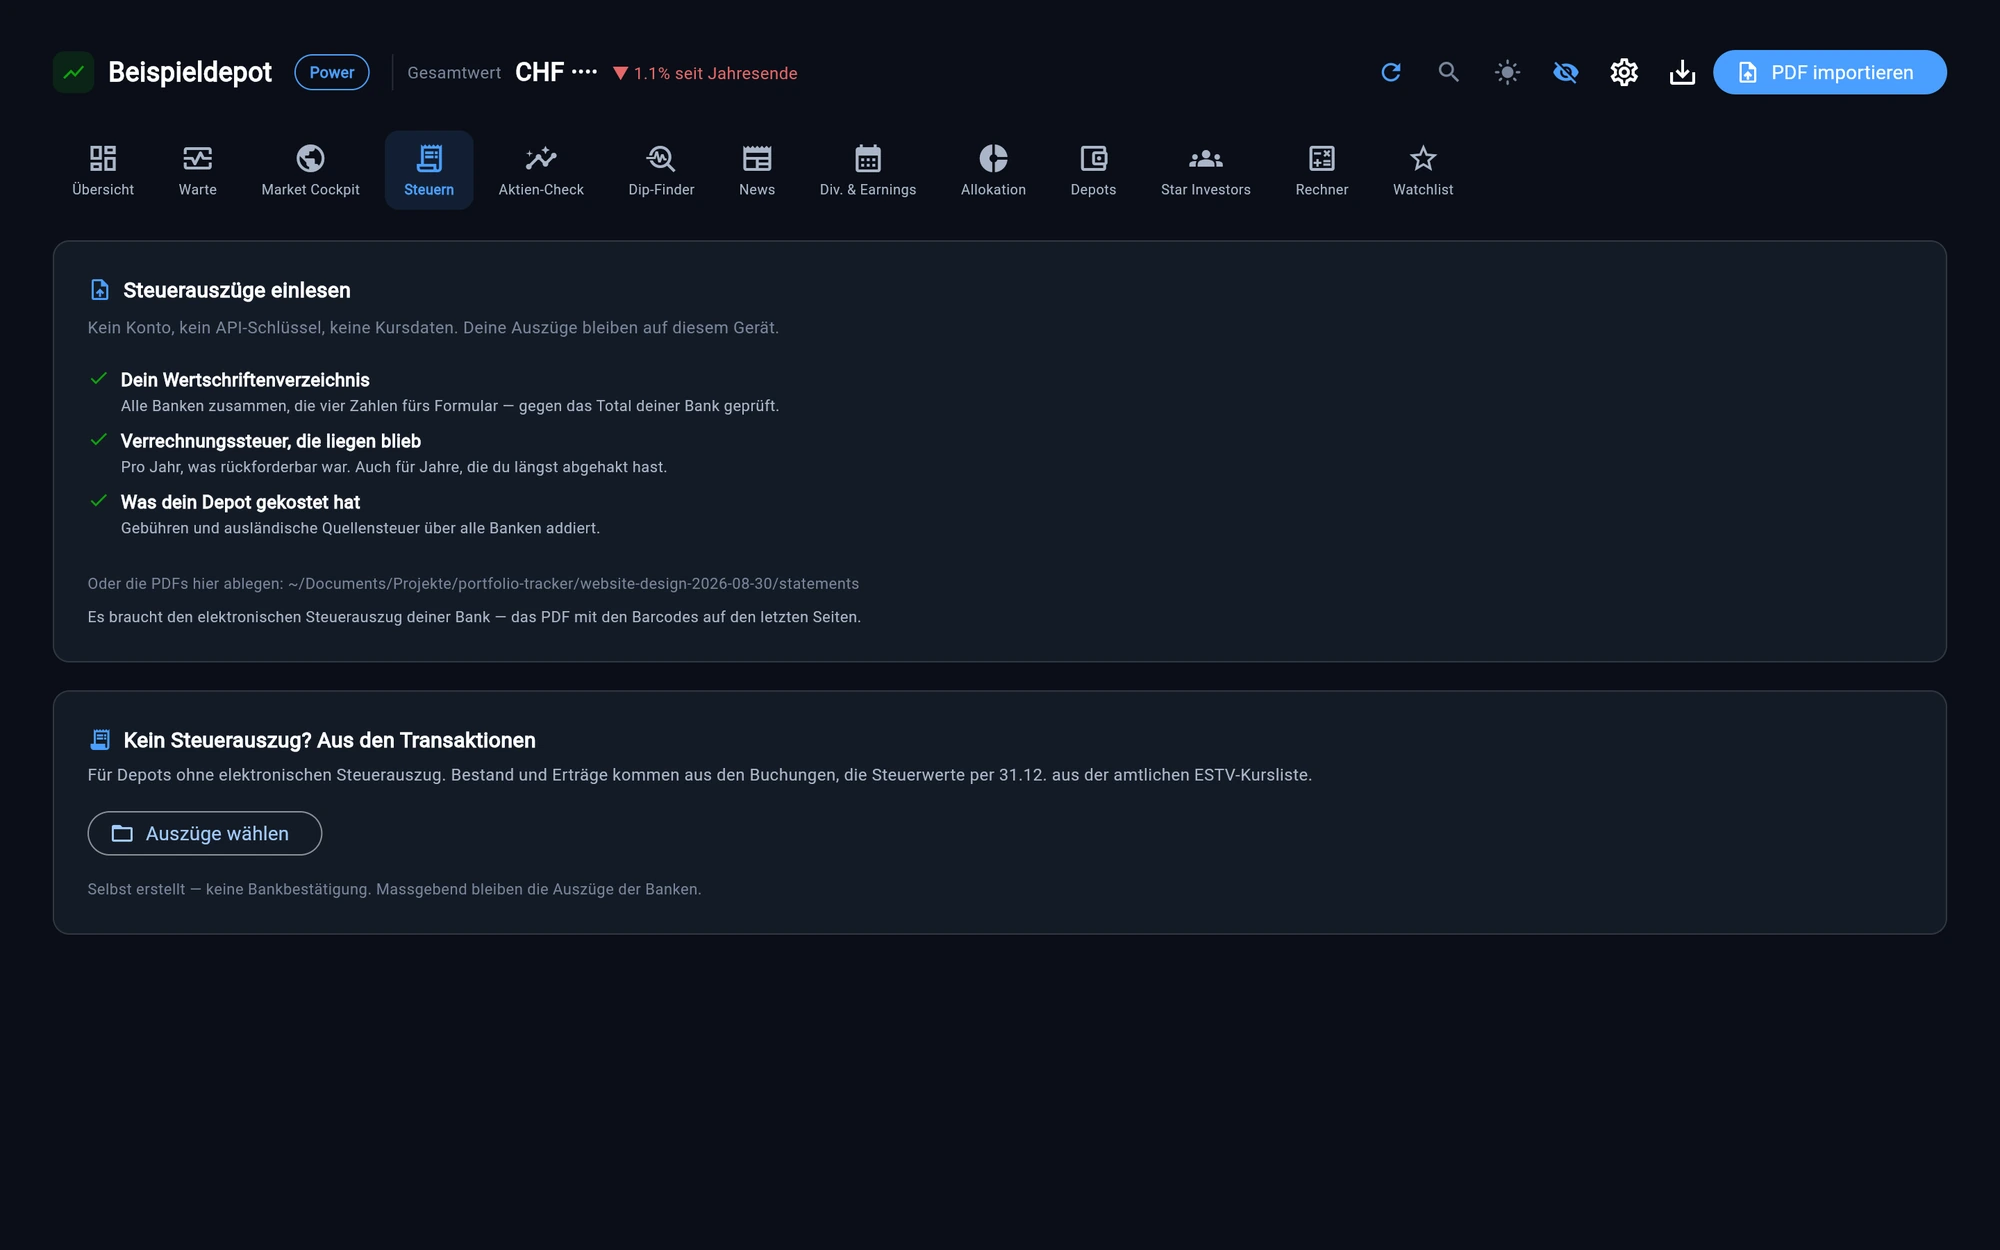Image resolution: width=2000 pixels, height=1250 pixels.
Task: Click the Power plan badge
Action: tap(332, 72)
